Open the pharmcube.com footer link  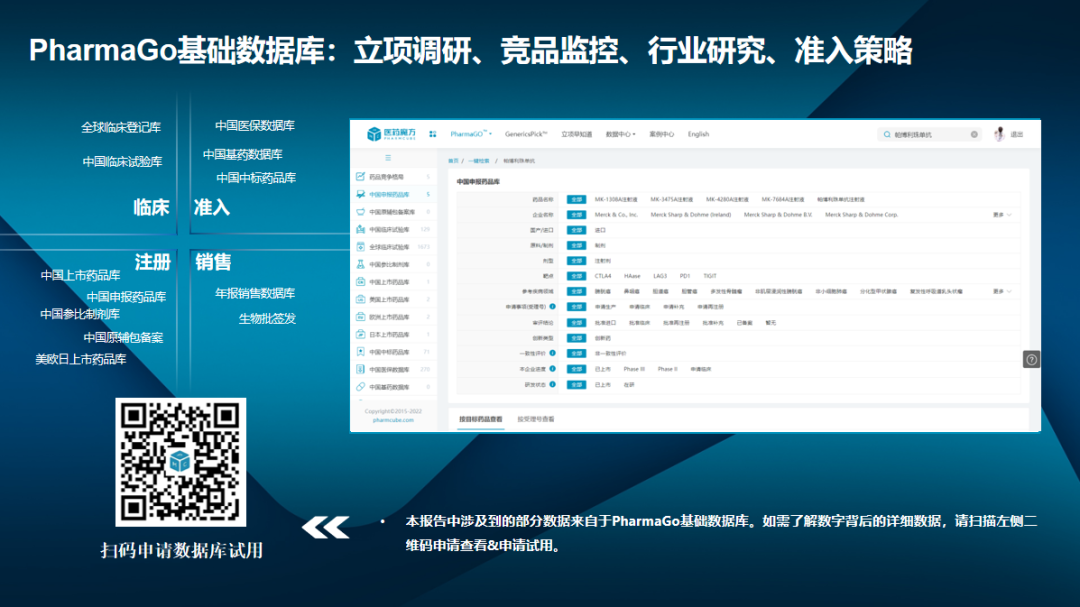393,420
